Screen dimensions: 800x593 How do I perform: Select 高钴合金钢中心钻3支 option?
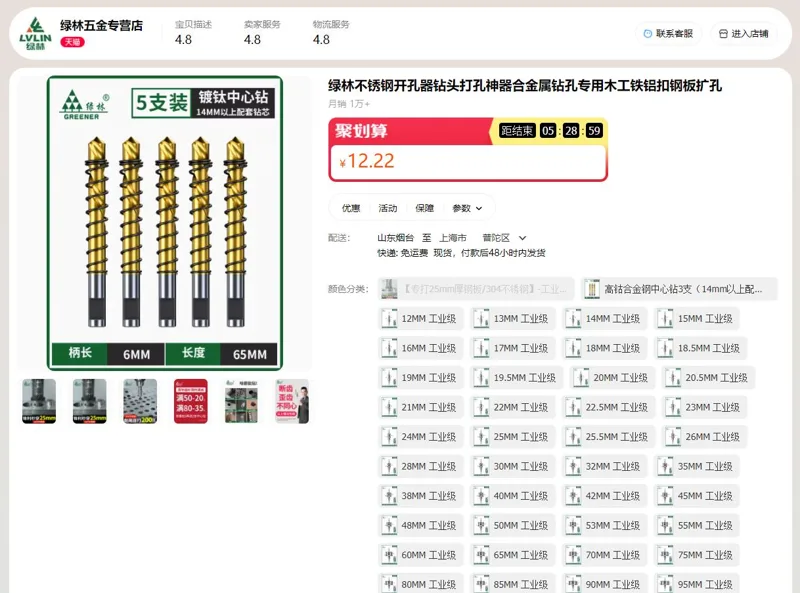click(x=679, y=289)
